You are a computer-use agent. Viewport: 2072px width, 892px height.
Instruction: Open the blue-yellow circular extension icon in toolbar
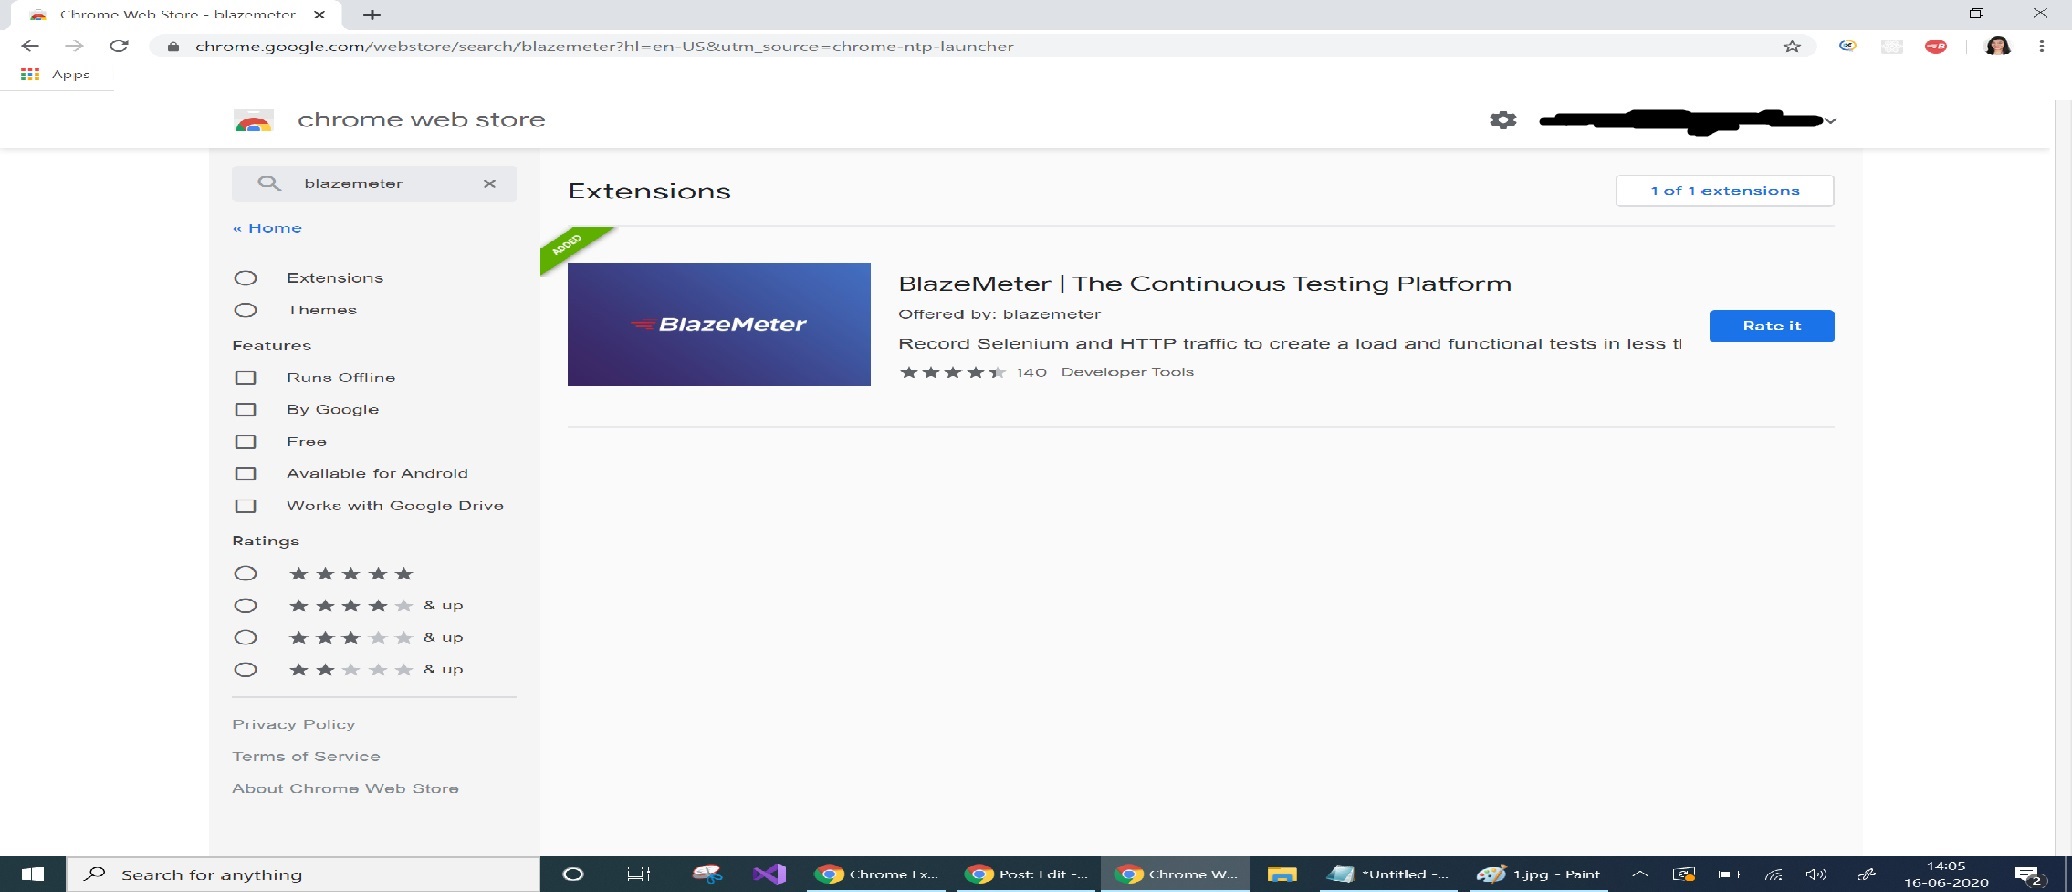1848,46
